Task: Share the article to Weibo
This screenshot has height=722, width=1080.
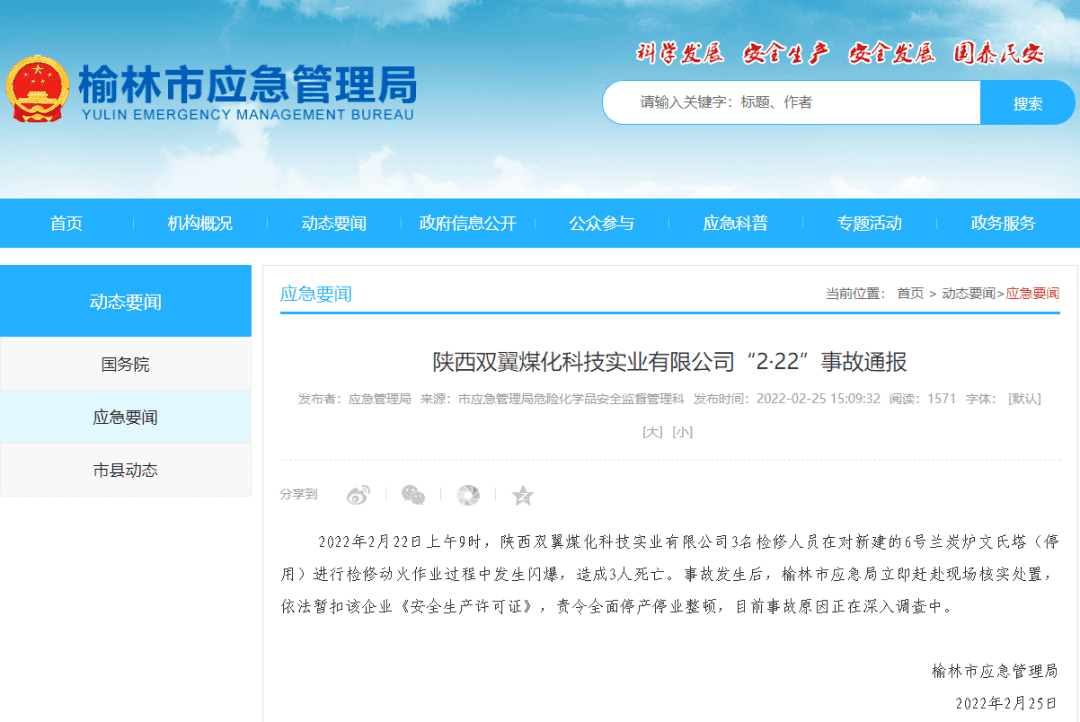Action: point(358,495)
